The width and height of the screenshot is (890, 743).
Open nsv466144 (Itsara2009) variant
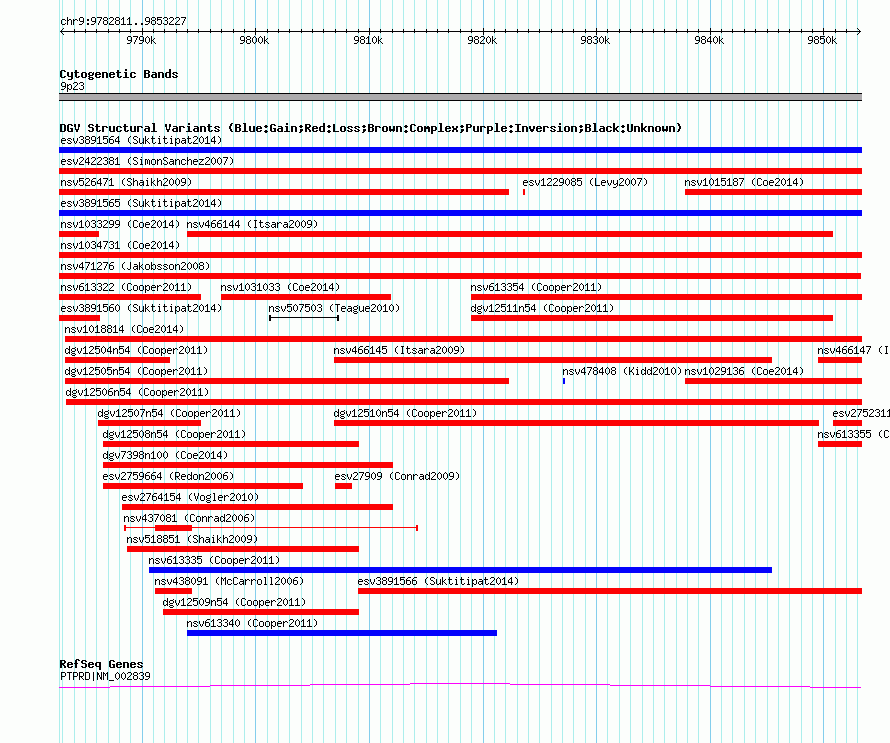(252, 224)
